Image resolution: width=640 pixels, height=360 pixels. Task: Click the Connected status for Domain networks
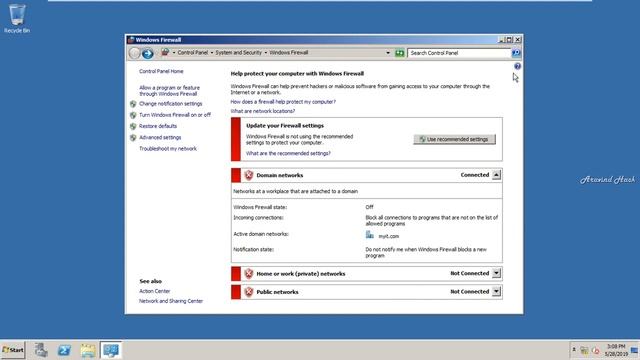coord(475,175)
